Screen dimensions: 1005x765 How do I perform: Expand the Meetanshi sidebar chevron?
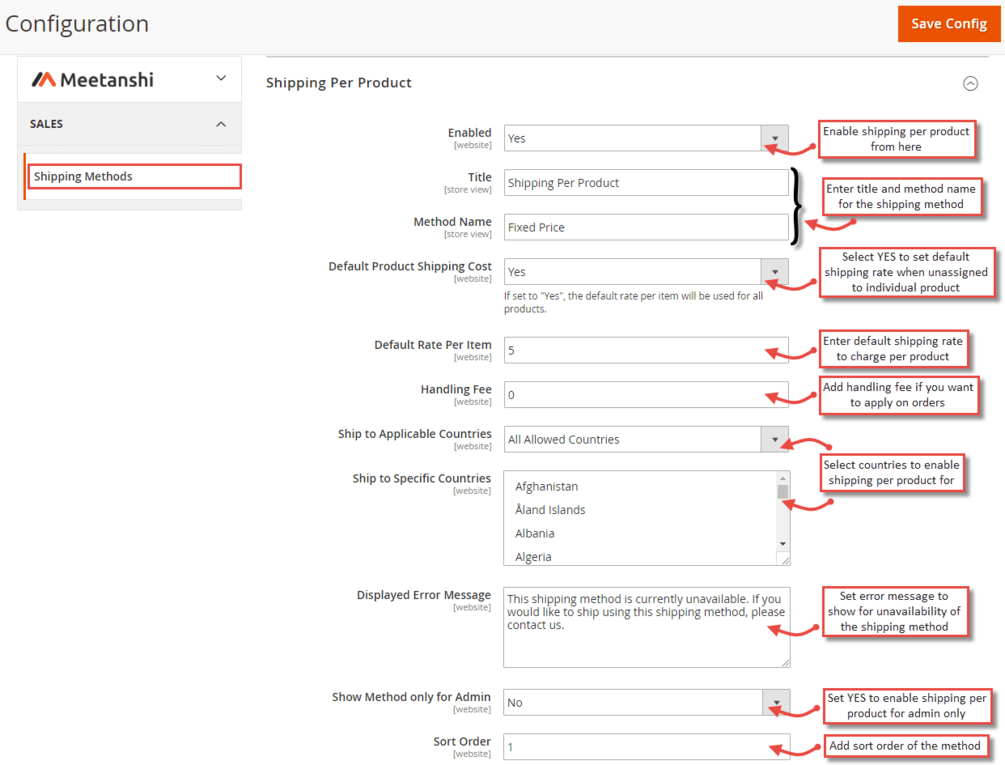[221, 78]
